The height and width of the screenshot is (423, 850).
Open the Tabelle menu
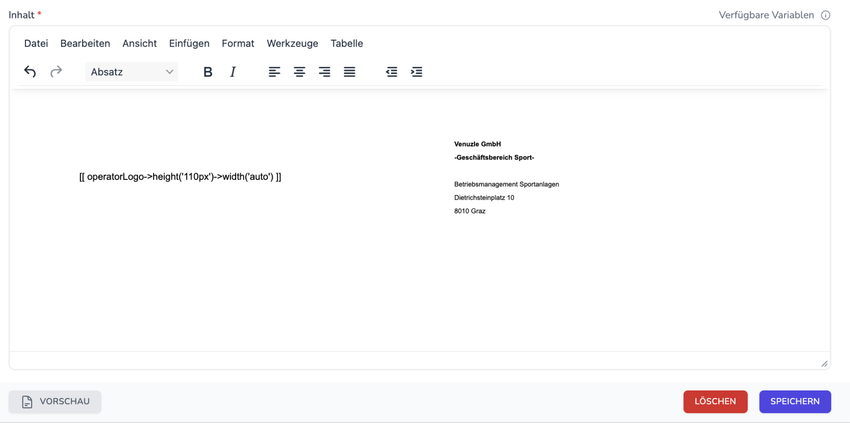(x=347, y=43)
